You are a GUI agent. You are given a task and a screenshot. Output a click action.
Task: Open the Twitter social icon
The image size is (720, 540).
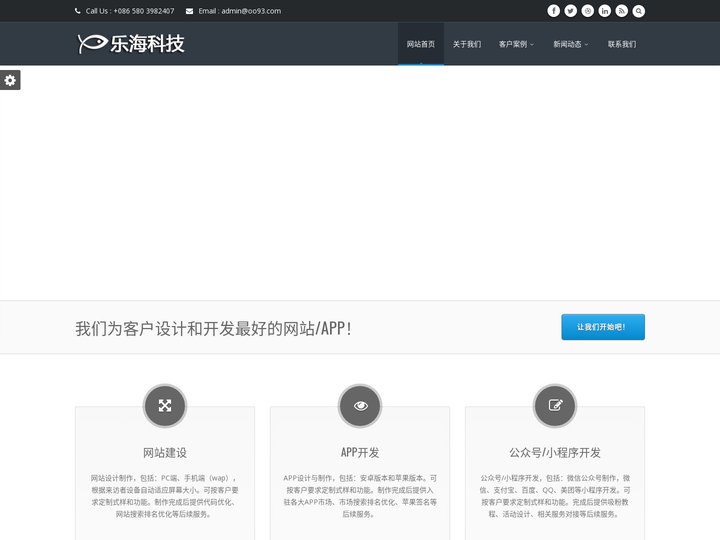pyautogui.click(x=570, y=11)
